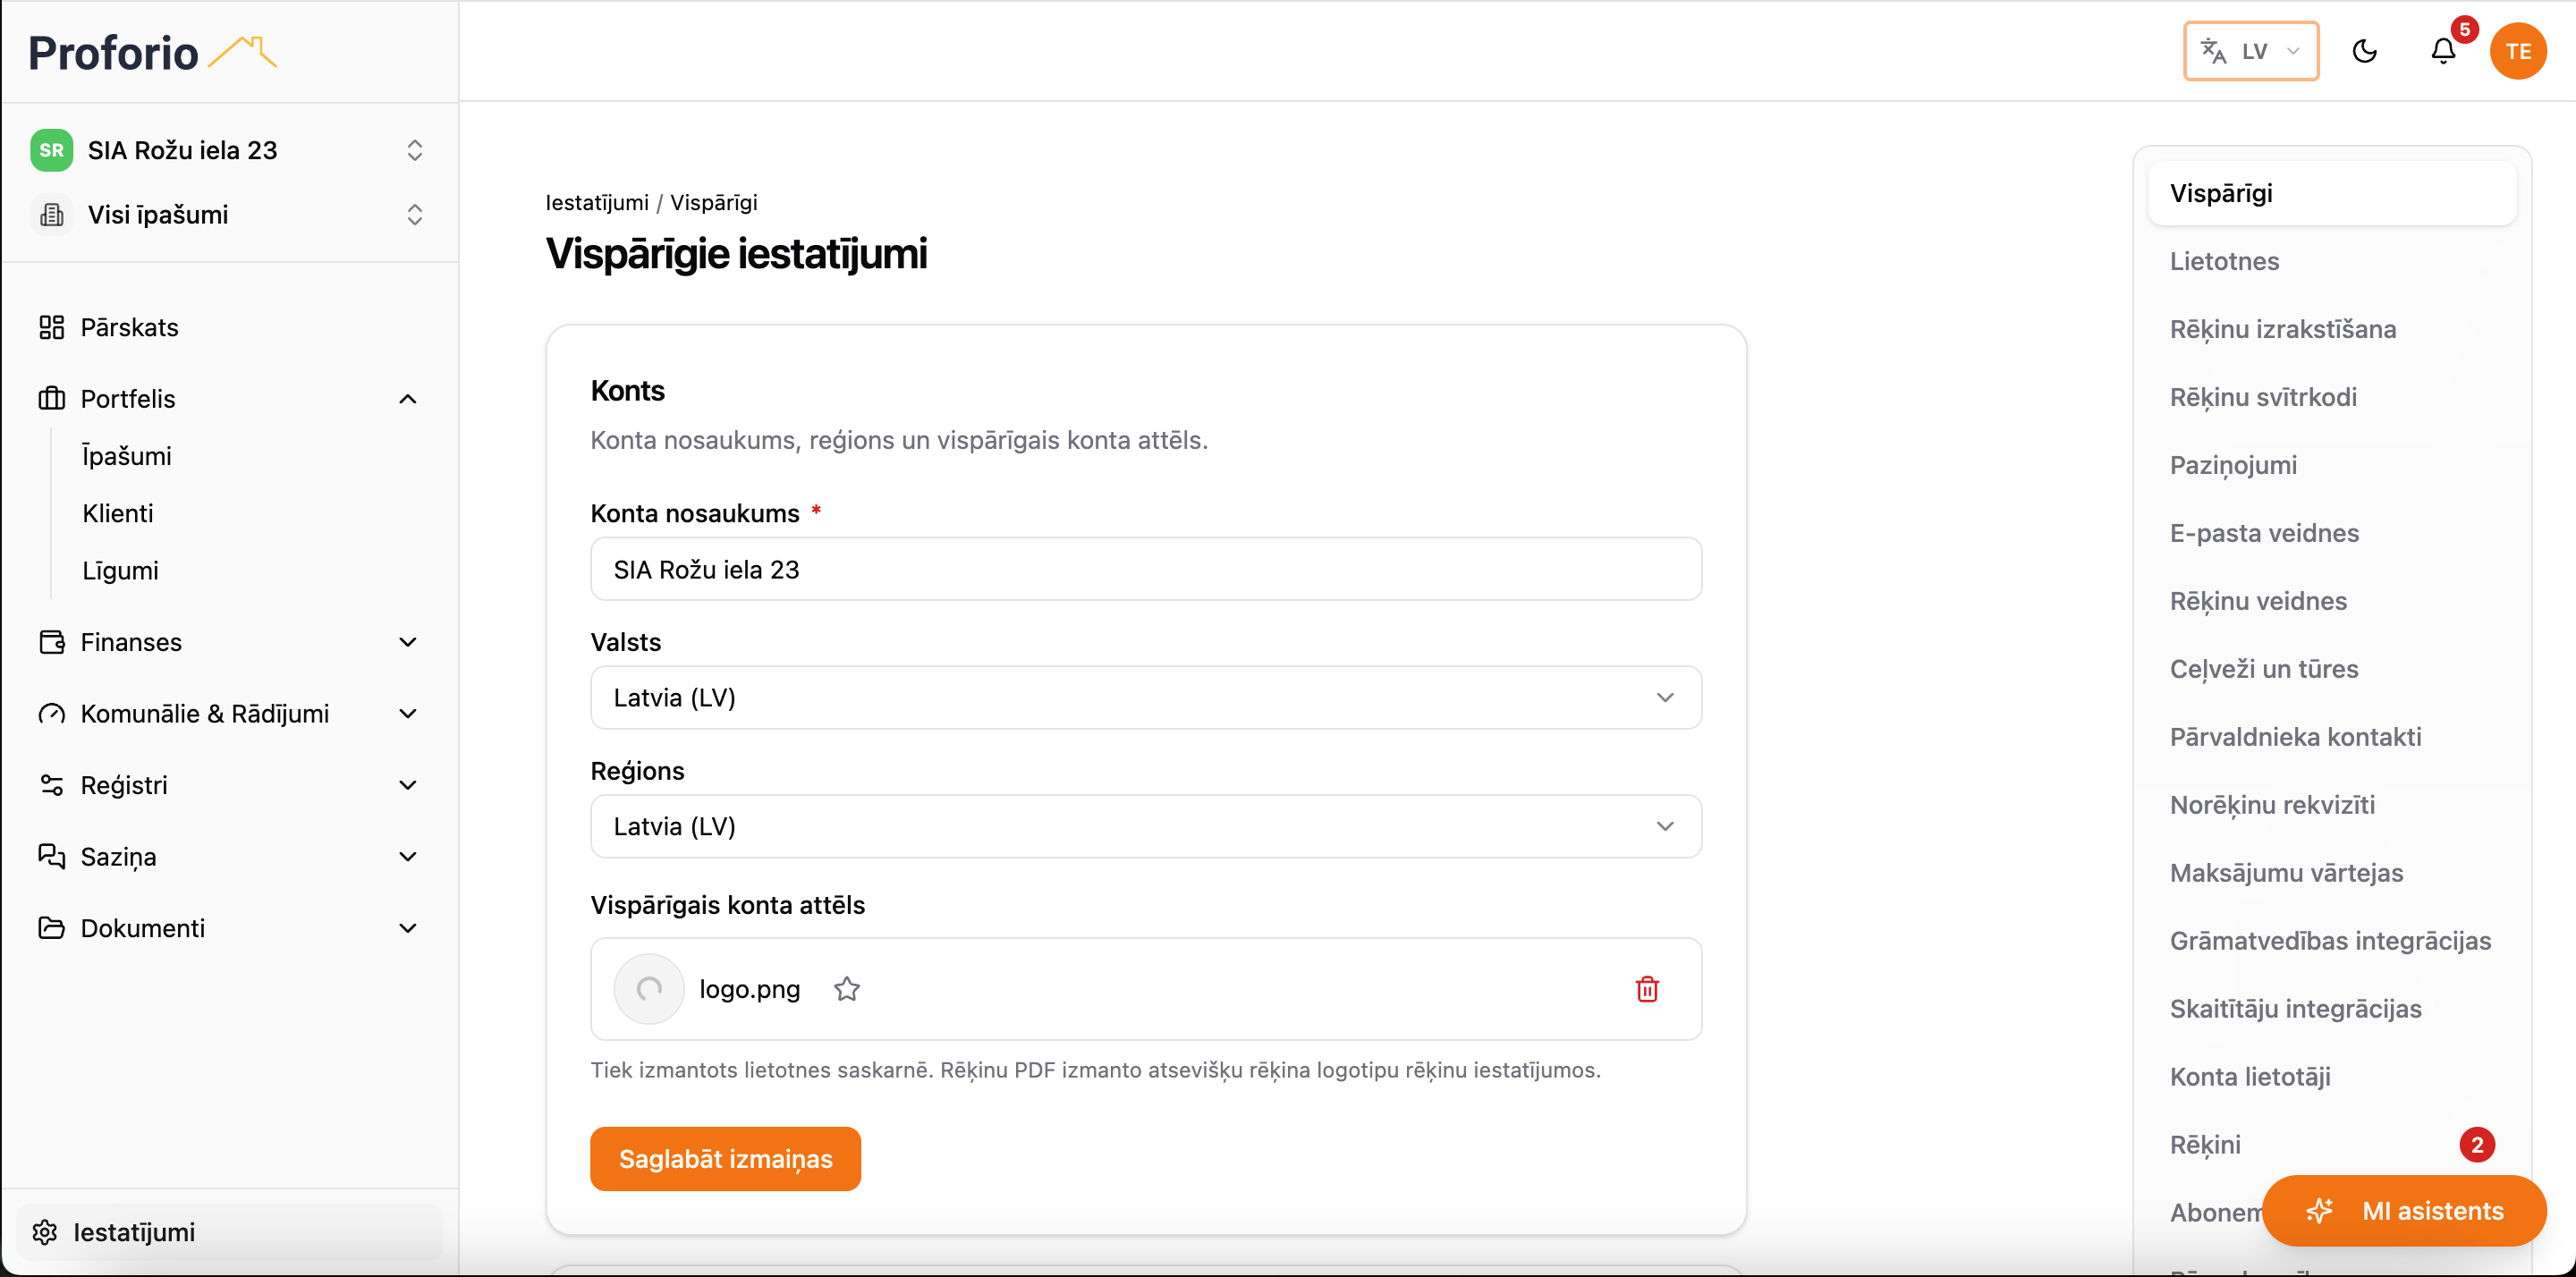
Task: Expand the Finanses menu section
Action: click(408, 642)
